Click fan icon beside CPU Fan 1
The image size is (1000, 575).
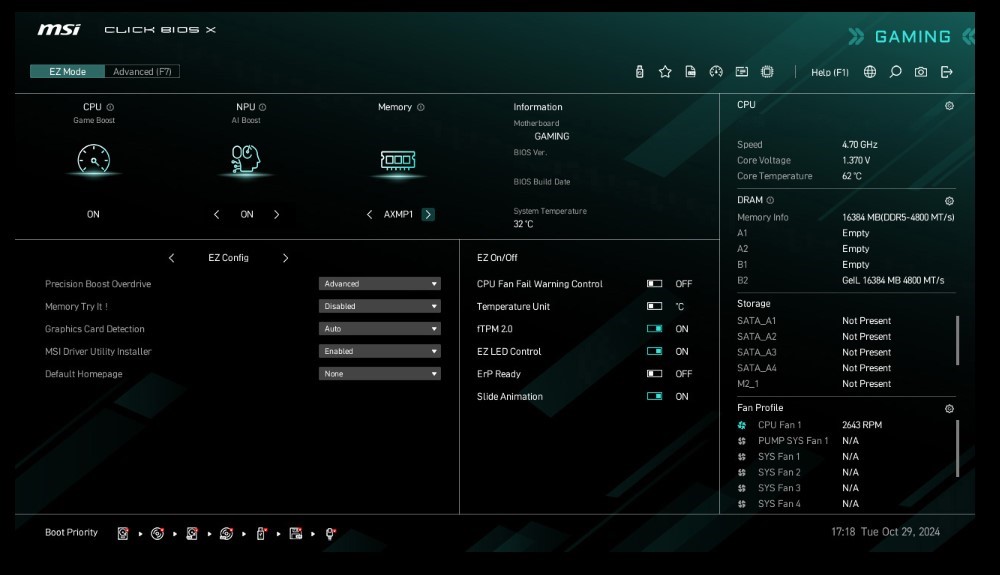(742, 425)
